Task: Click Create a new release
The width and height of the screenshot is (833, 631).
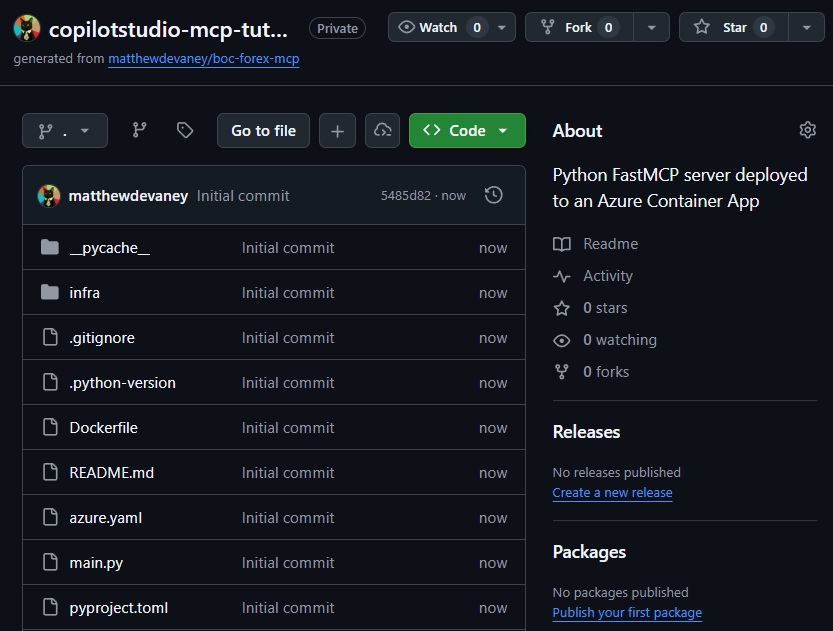Action: coord(613,493)
